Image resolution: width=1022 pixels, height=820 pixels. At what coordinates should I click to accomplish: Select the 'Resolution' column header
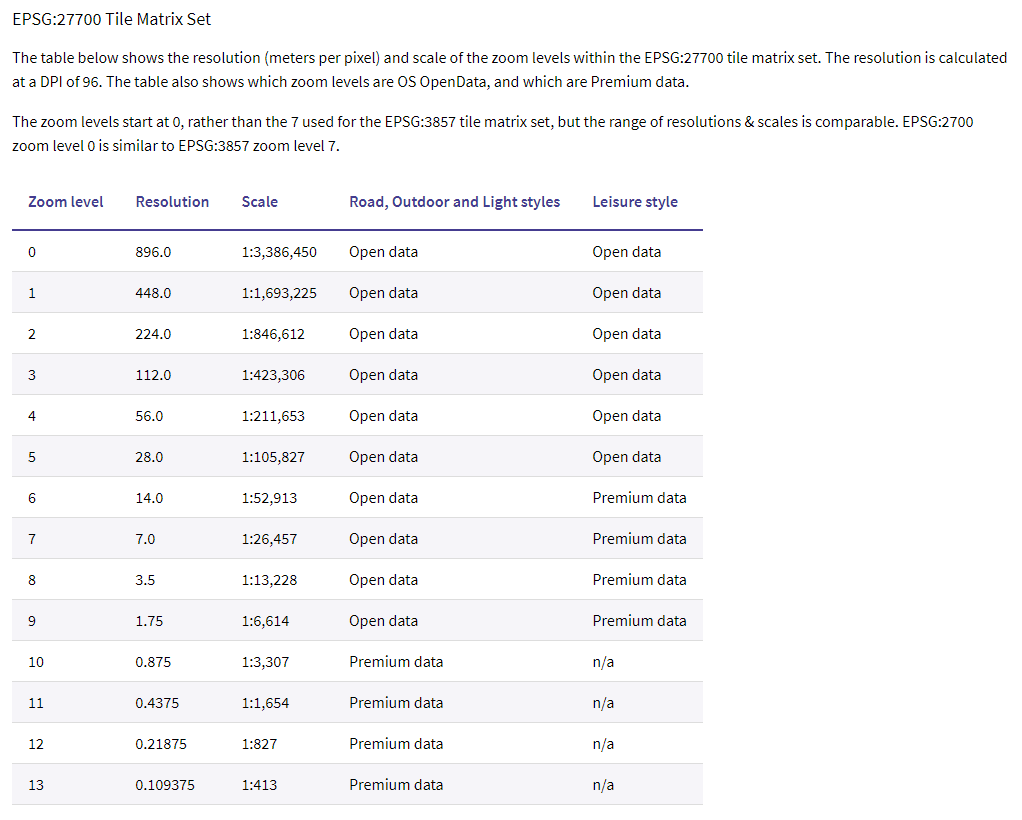(172, 202)
